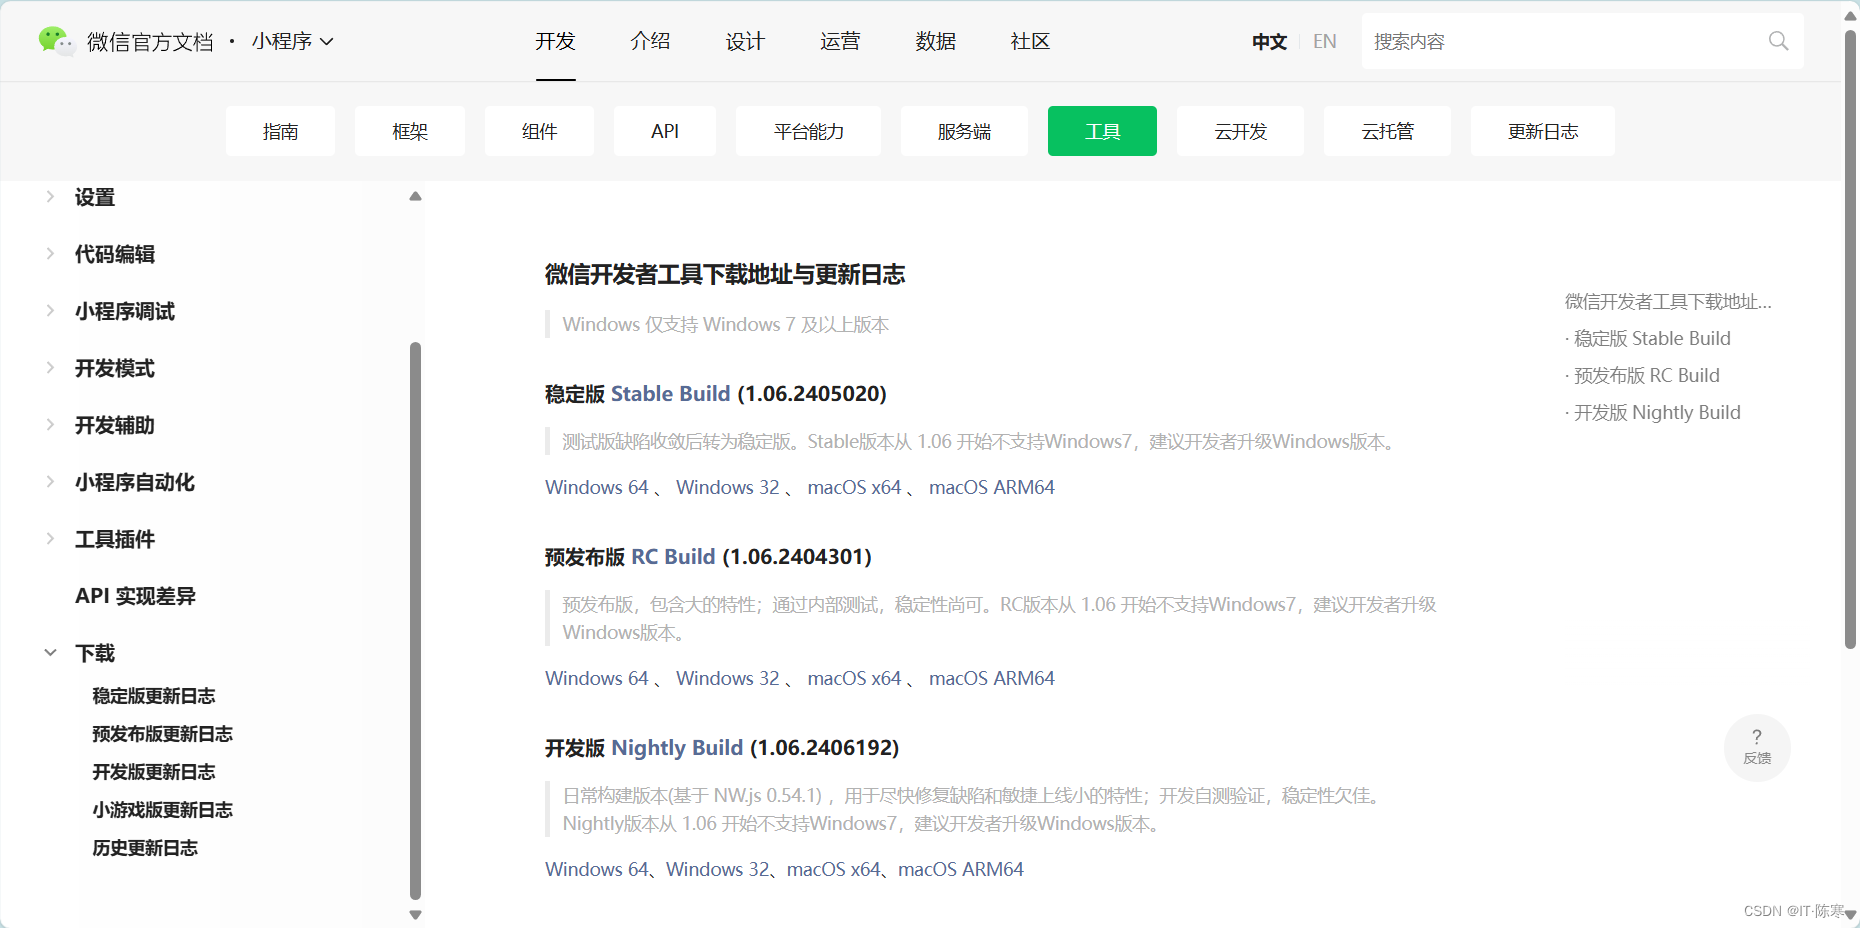This screenshot has width=1860, height=928.
Task: Switch to the 社区 tab
Action: [x=1029, y=41]
